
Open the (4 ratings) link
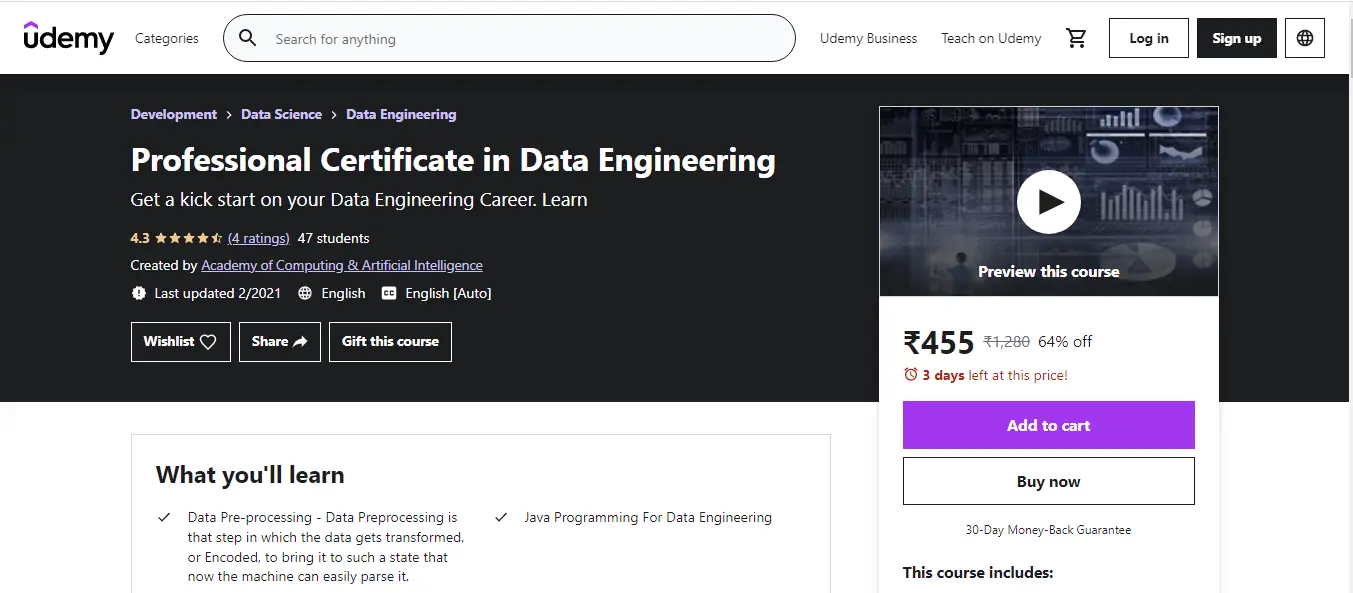point(258,238)
